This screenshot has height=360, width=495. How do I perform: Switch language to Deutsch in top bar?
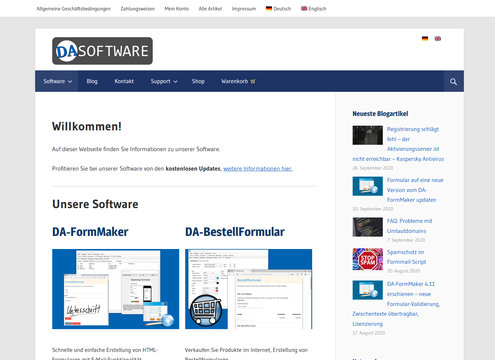coord(278,9)
